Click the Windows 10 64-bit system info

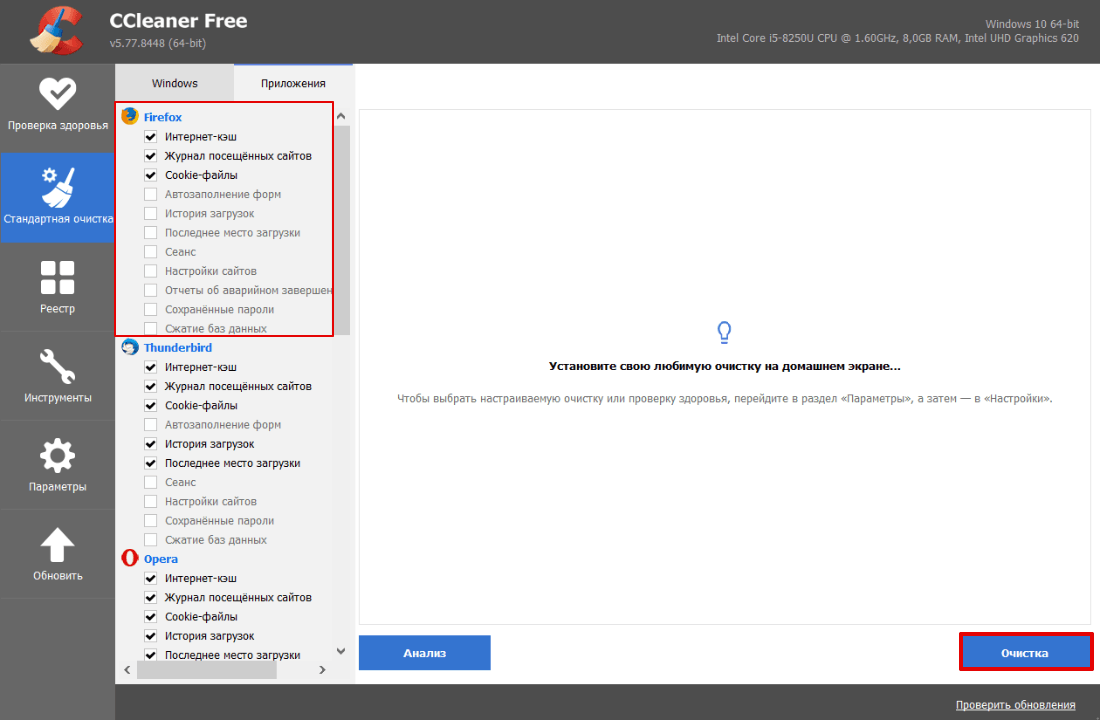(x=1032, y=24)
